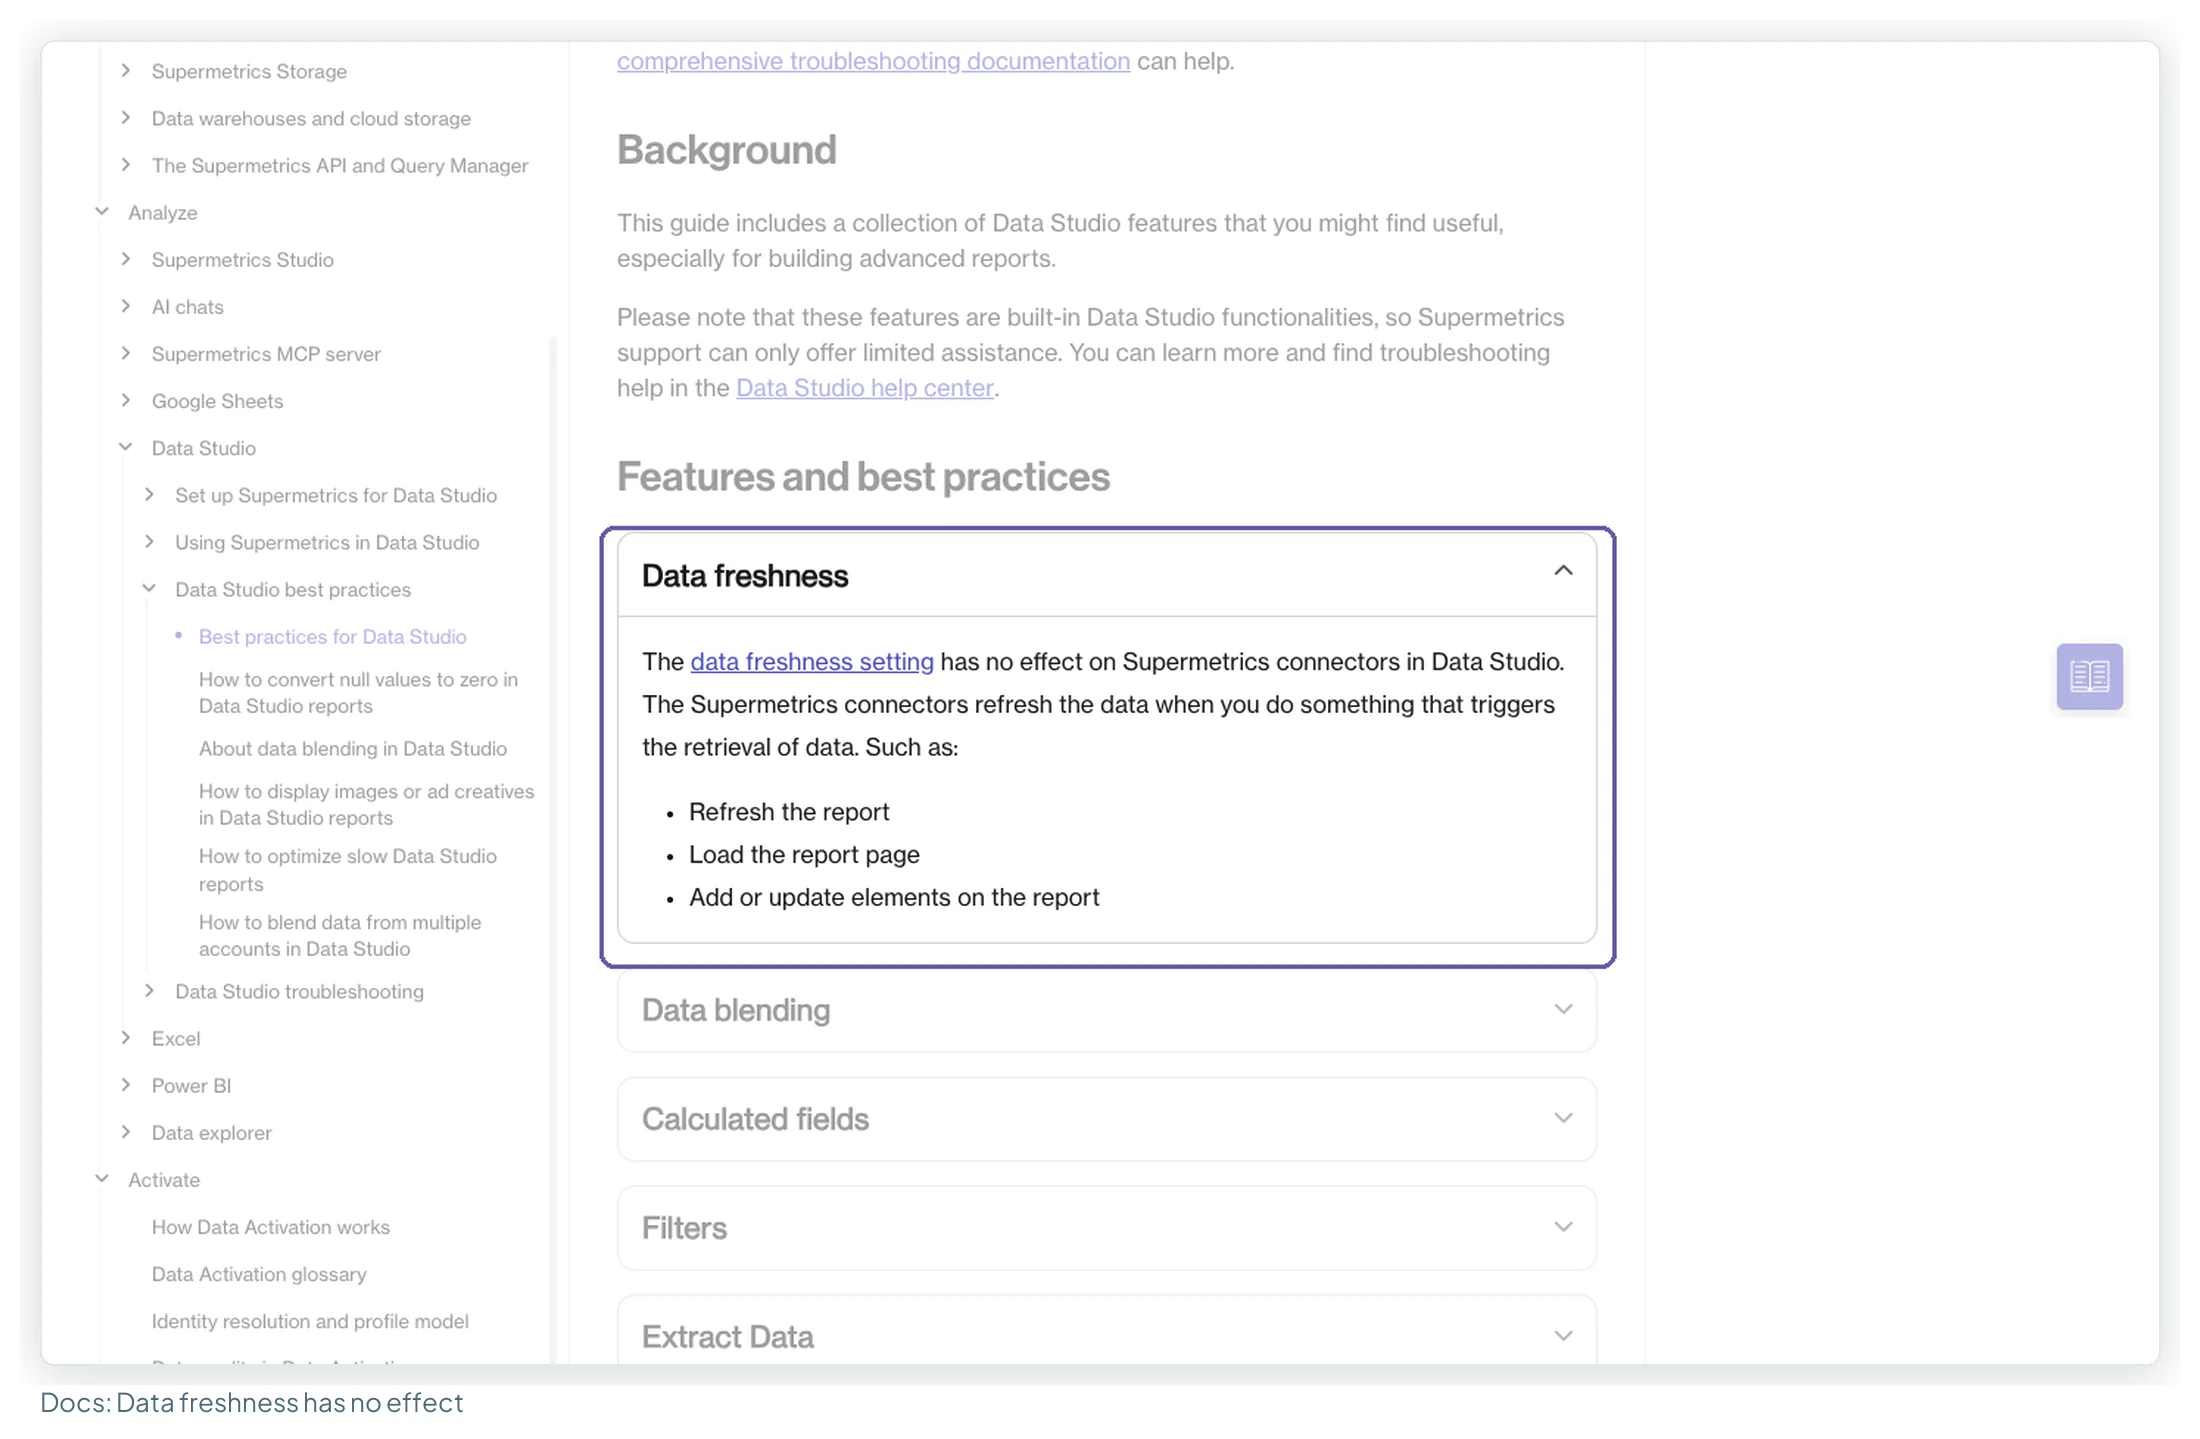Click the Data freshness accordion title

point(744,576)
